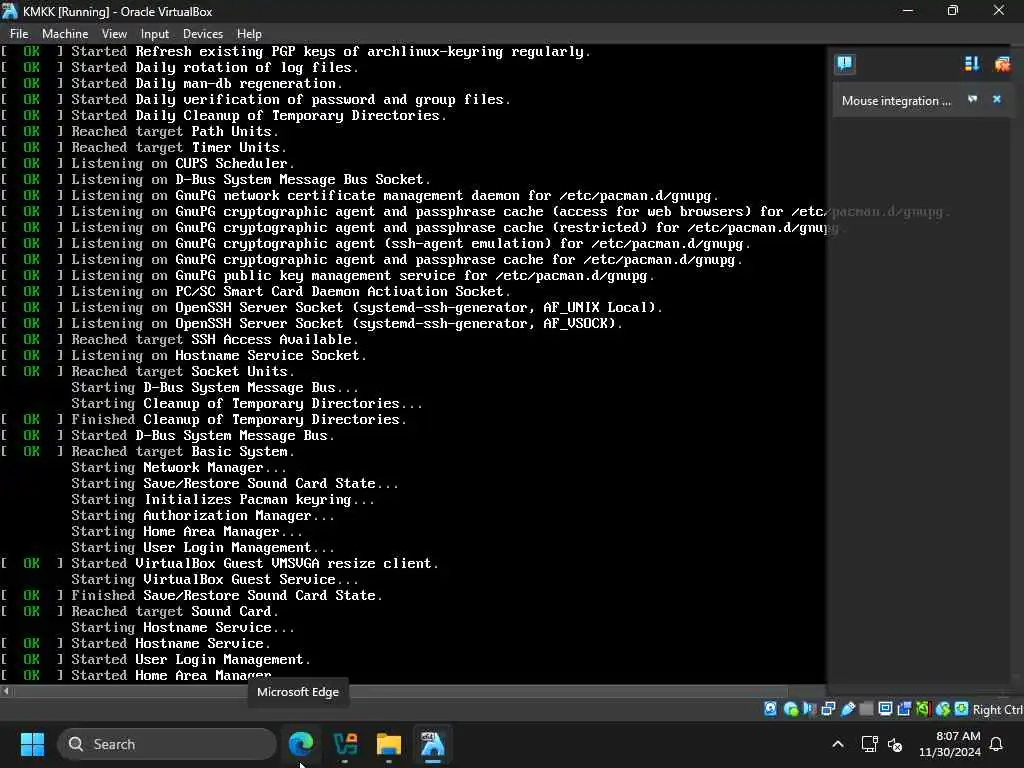
Task: Toggle the notification center speech-bubble icon
Action: pos(844,63)
